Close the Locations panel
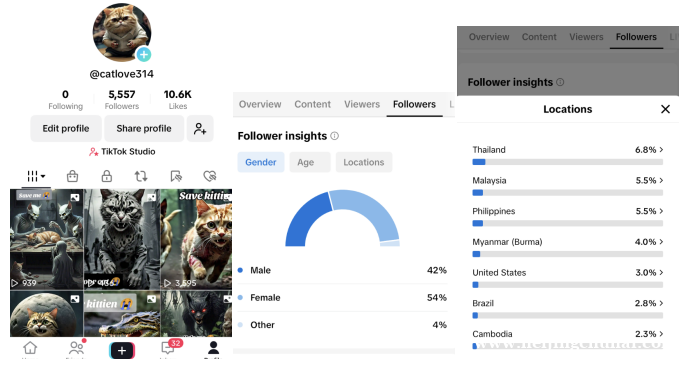683x369 pixels. pos(665,109)
